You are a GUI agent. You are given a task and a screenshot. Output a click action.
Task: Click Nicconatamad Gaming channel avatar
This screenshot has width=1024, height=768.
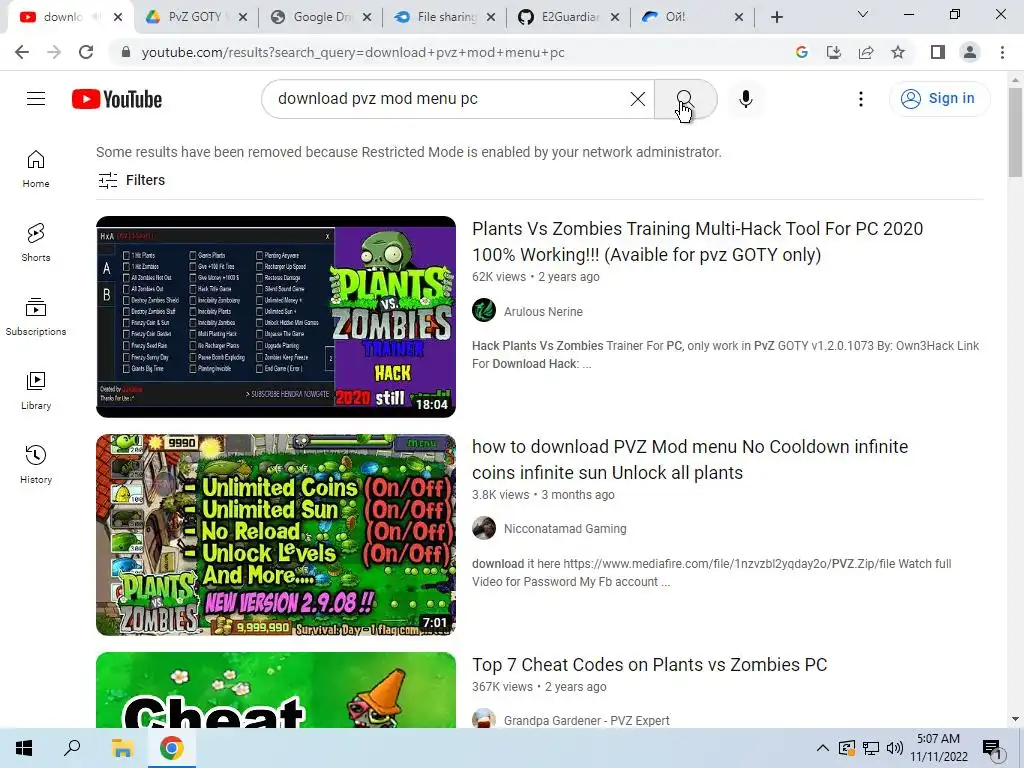click(484, 528)
